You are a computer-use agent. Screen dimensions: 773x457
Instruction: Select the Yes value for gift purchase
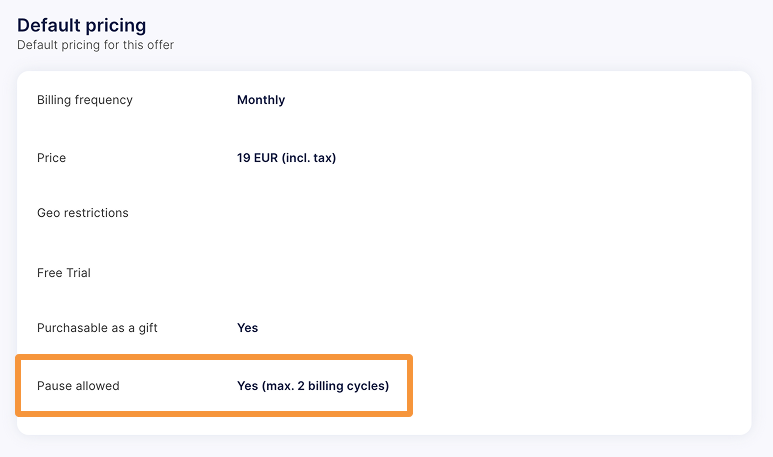[247, 328]
